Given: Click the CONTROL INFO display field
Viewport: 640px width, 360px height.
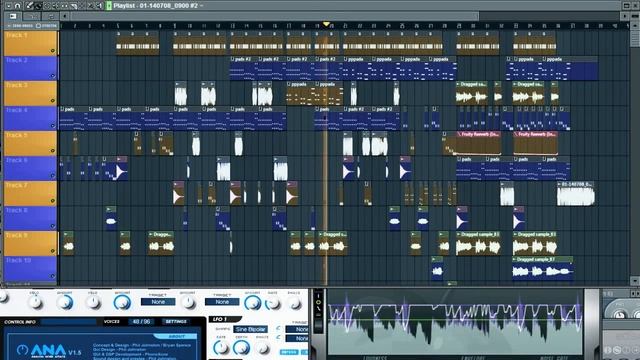Looking at the screenshot, I should coord(69,322).
